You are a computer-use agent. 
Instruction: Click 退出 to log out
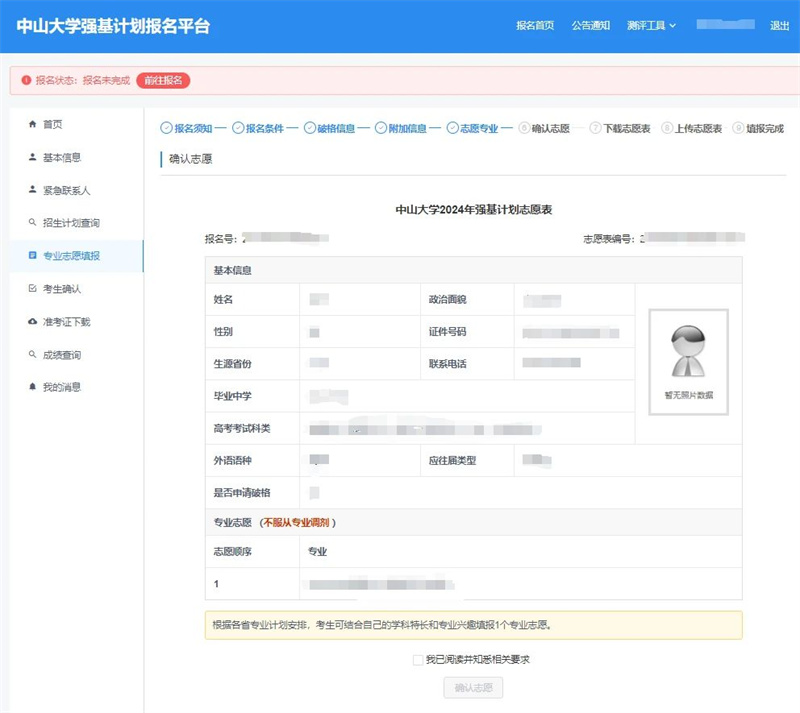780,26
